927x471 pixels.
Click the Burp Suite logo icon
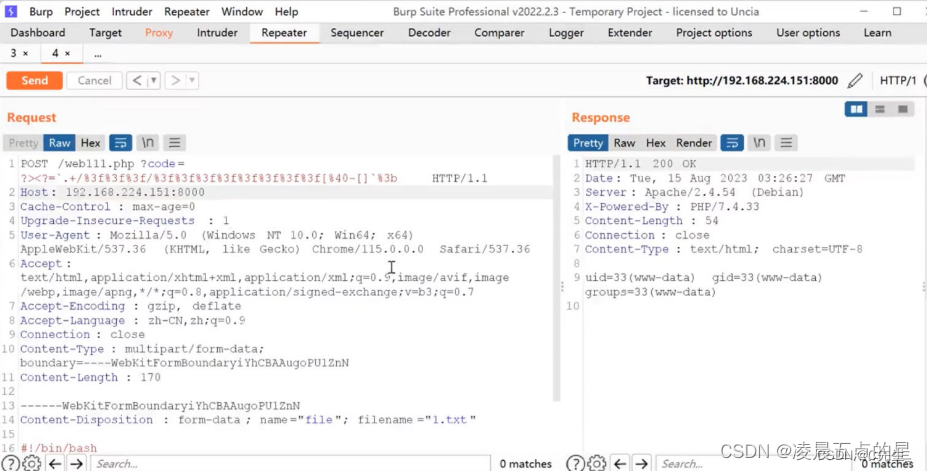click(x=11, y=11)
